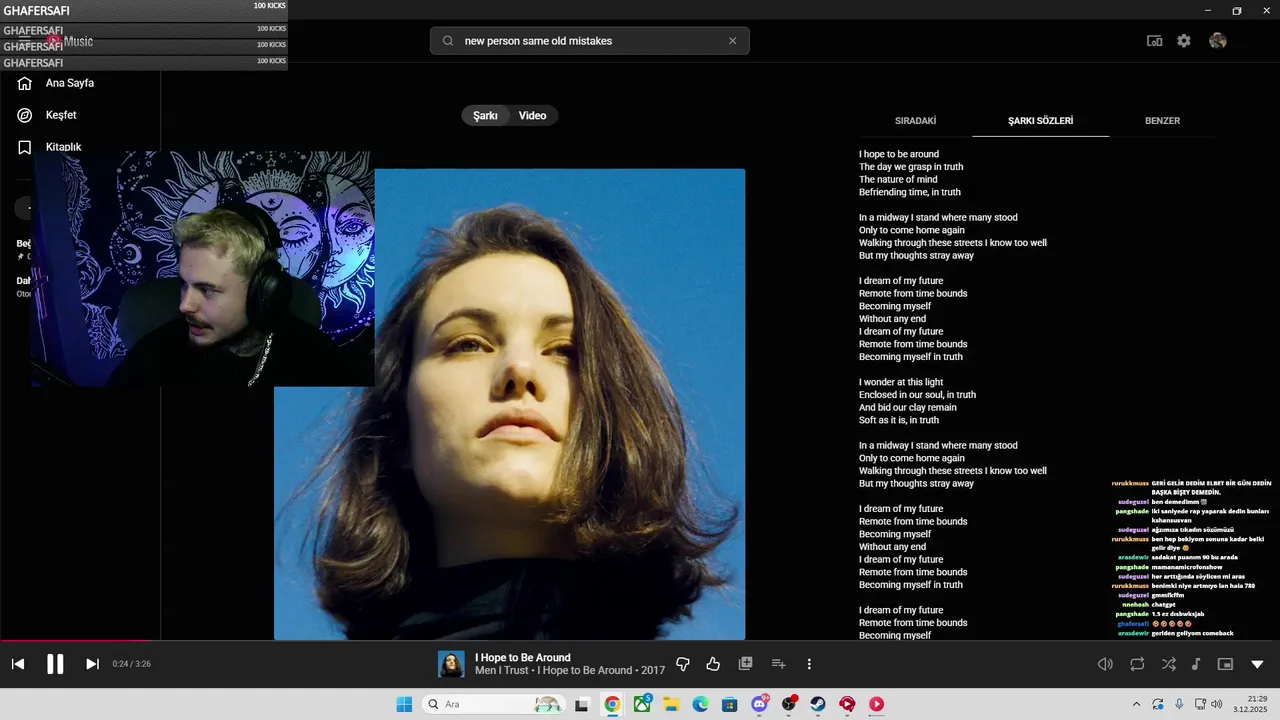
Task: Open the miniplayer picture-in-picture
Action: coord(1225,664)
